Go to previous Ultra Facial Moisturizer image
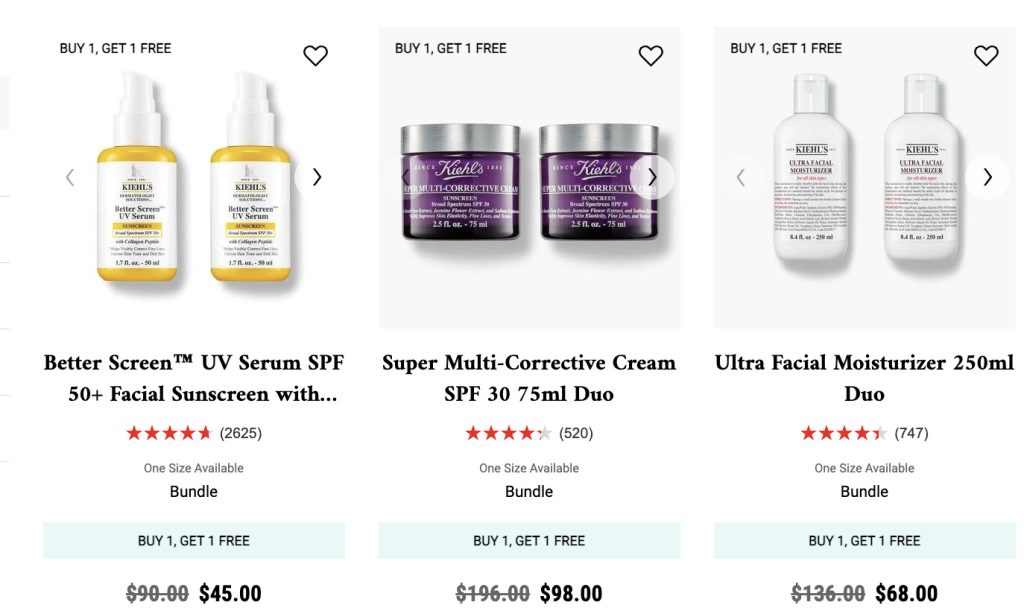Image resolution: width=1024 pixels, height=608 pixels. tap(741, 177)
